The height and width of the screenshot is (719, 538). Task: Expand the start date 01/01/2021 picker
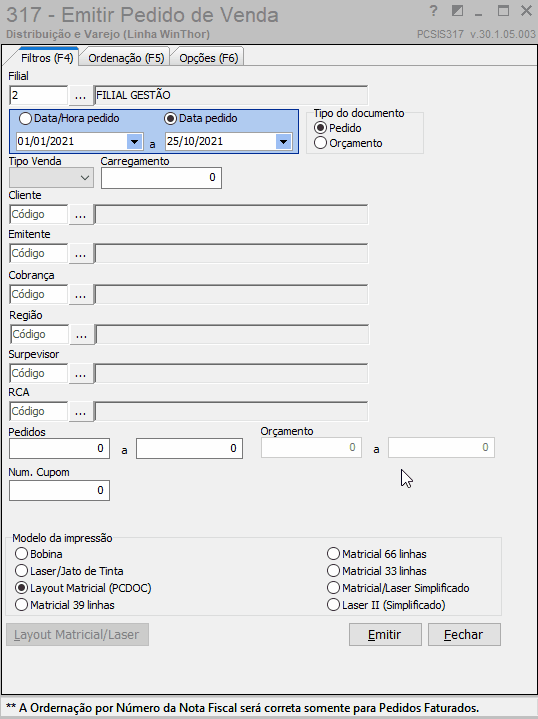pos(134,141)
